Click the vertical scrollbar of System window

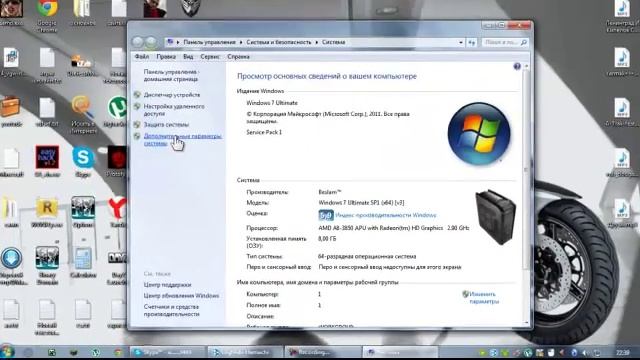pyautogui.click(x=526, y=169)
